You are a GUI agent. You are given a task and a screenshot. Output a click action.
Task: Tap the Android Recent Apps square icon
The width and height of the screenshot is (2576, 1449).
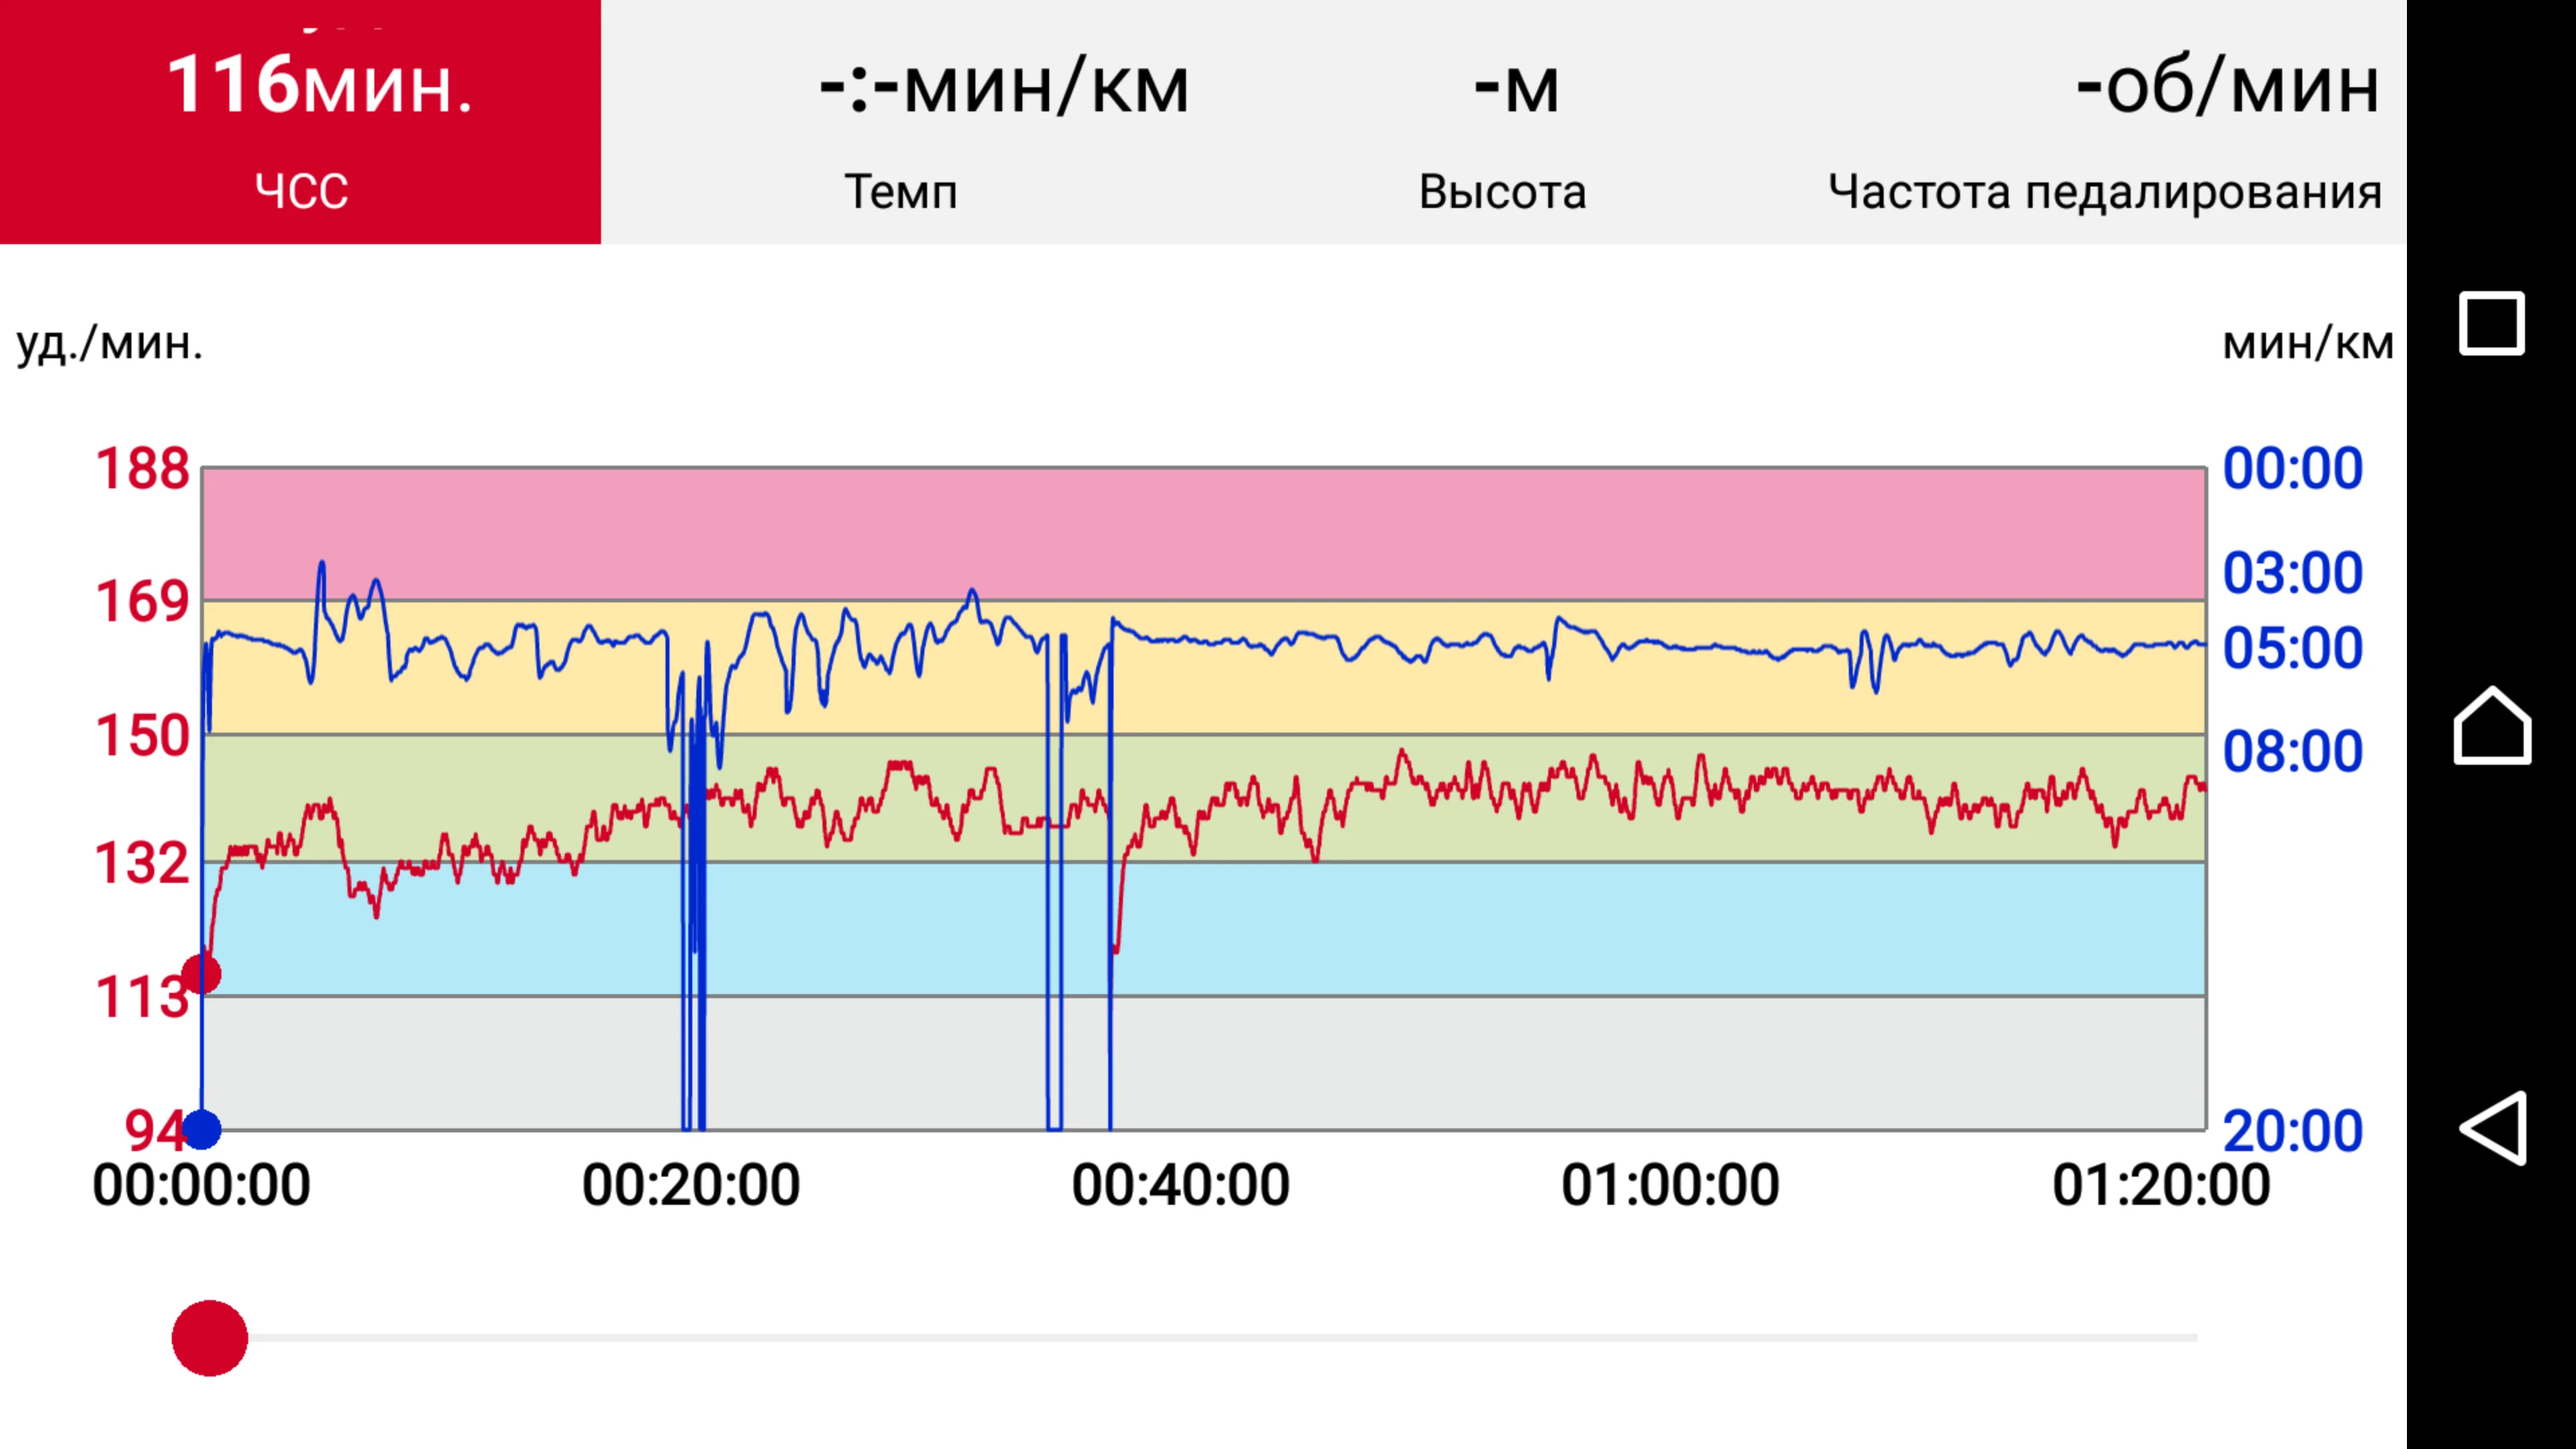(x=2491, y=323)
